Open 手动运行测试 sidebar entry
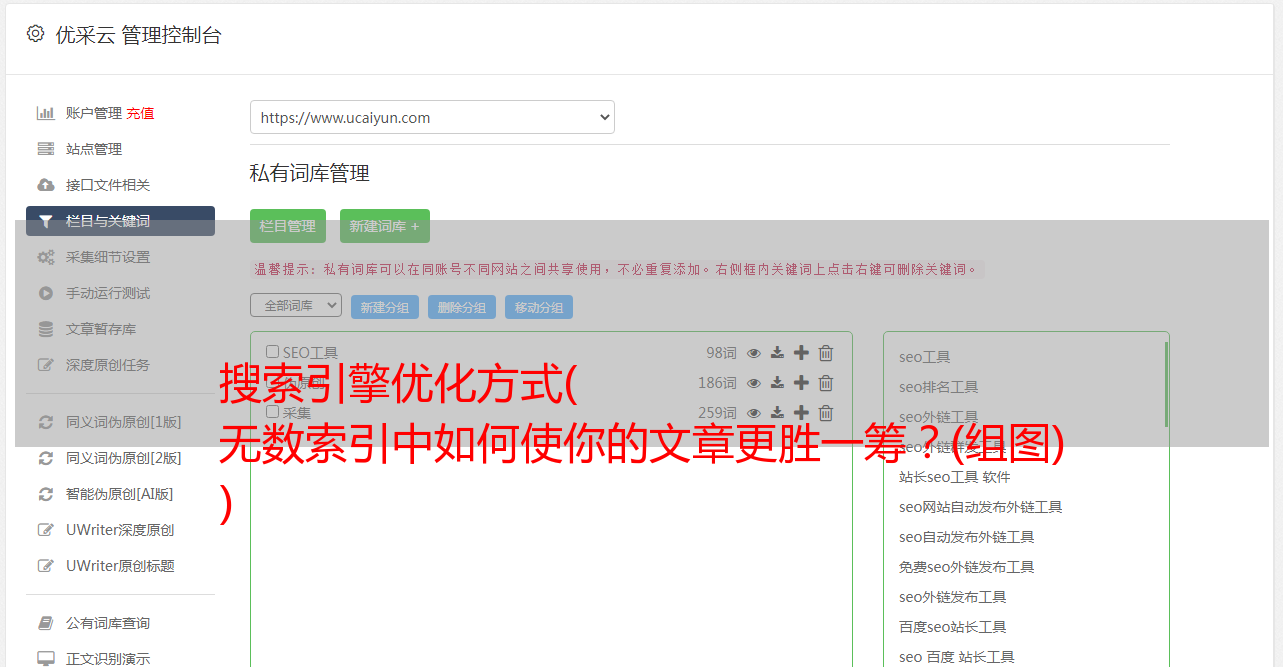Screen dimensions: 1283x667 pos(108,293)
